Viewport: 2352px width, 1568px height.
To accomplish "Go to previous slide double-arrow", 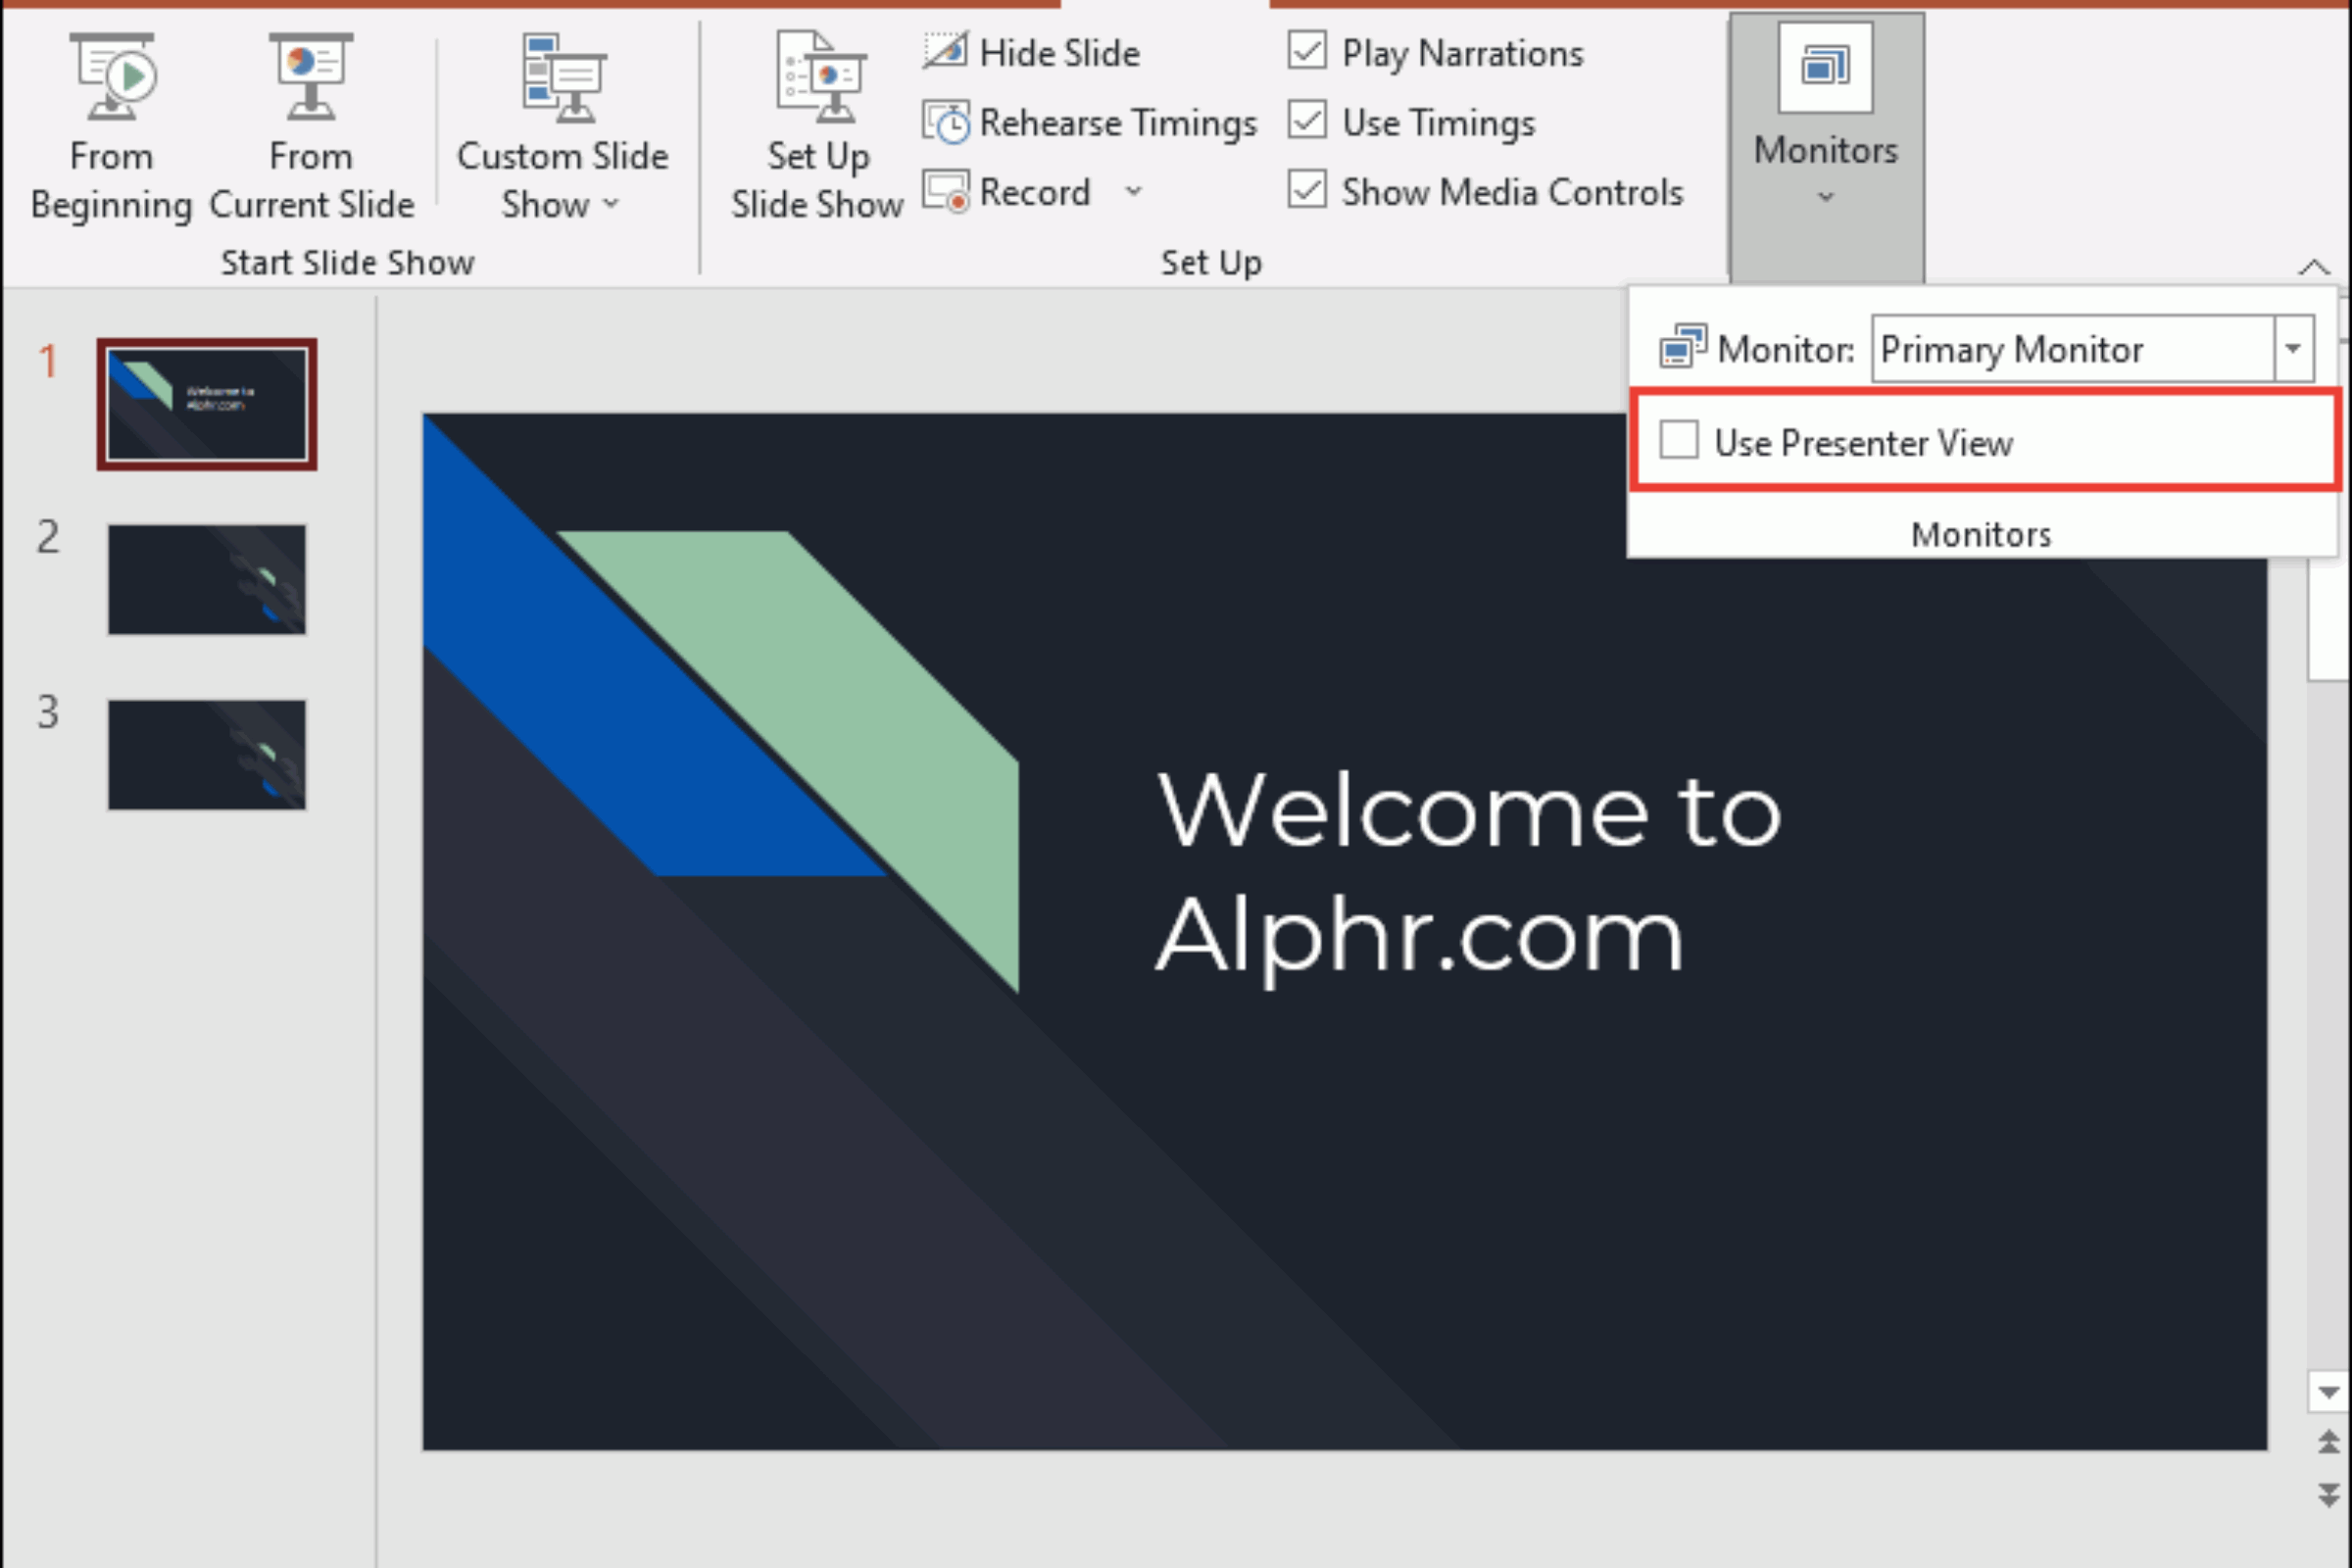I will tap(2329, 1442).
